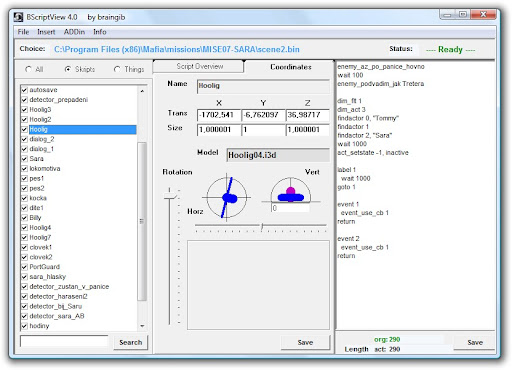
Task: Select PortGuard in the script list
Action: click(x=44, y=267)
